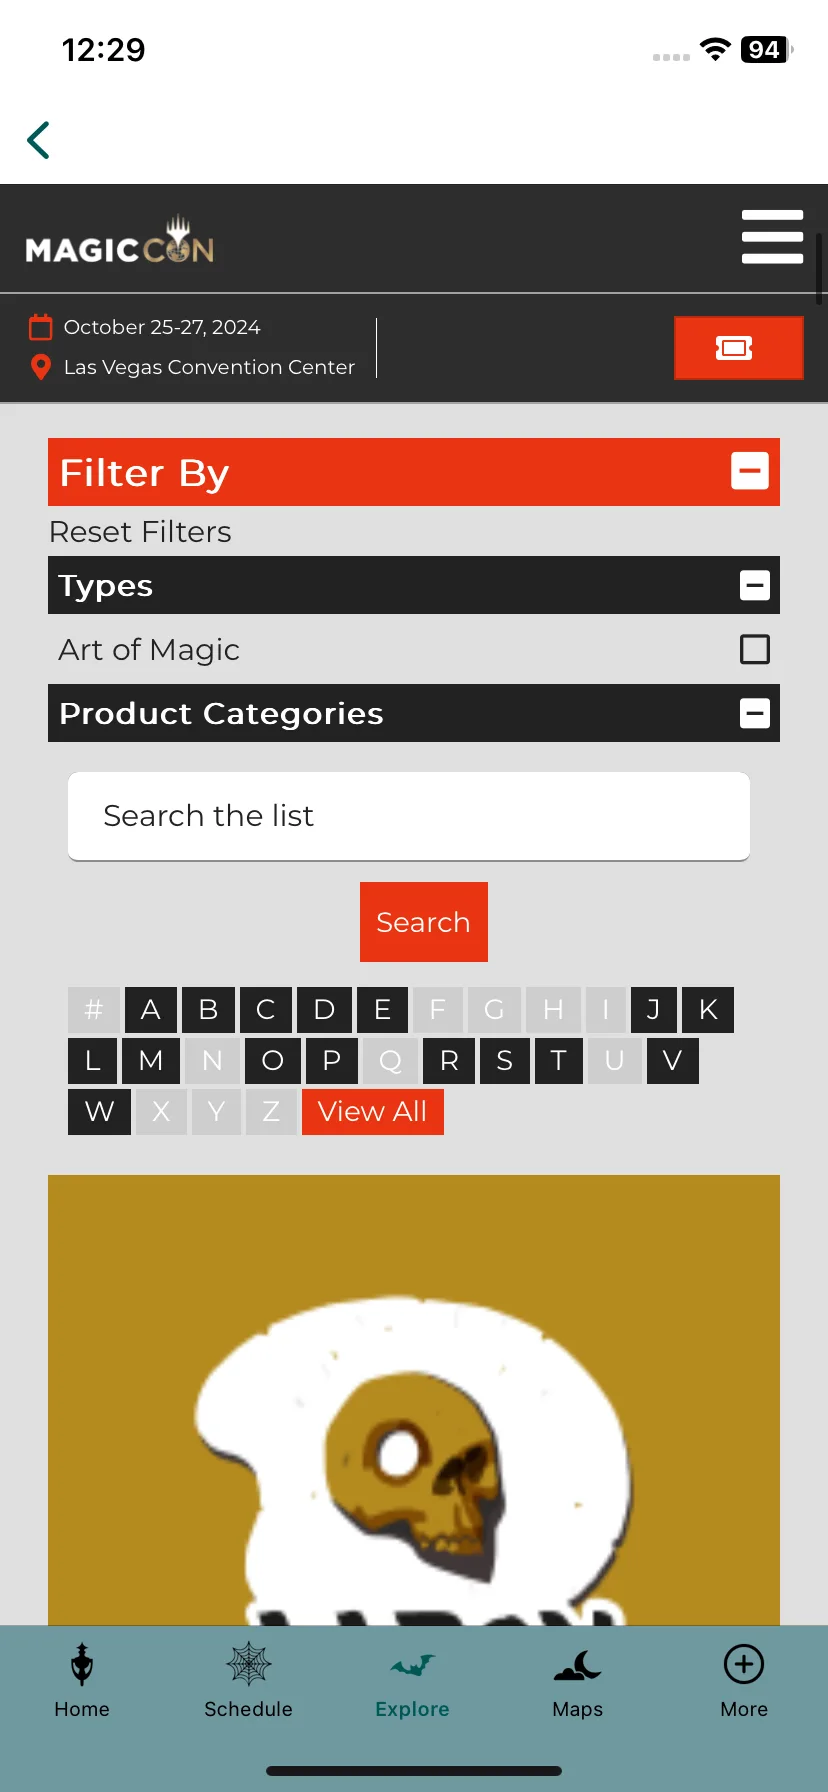
Task: Collapse the Filter By panel
Action: pyautogui.click(x=750, y=471)
